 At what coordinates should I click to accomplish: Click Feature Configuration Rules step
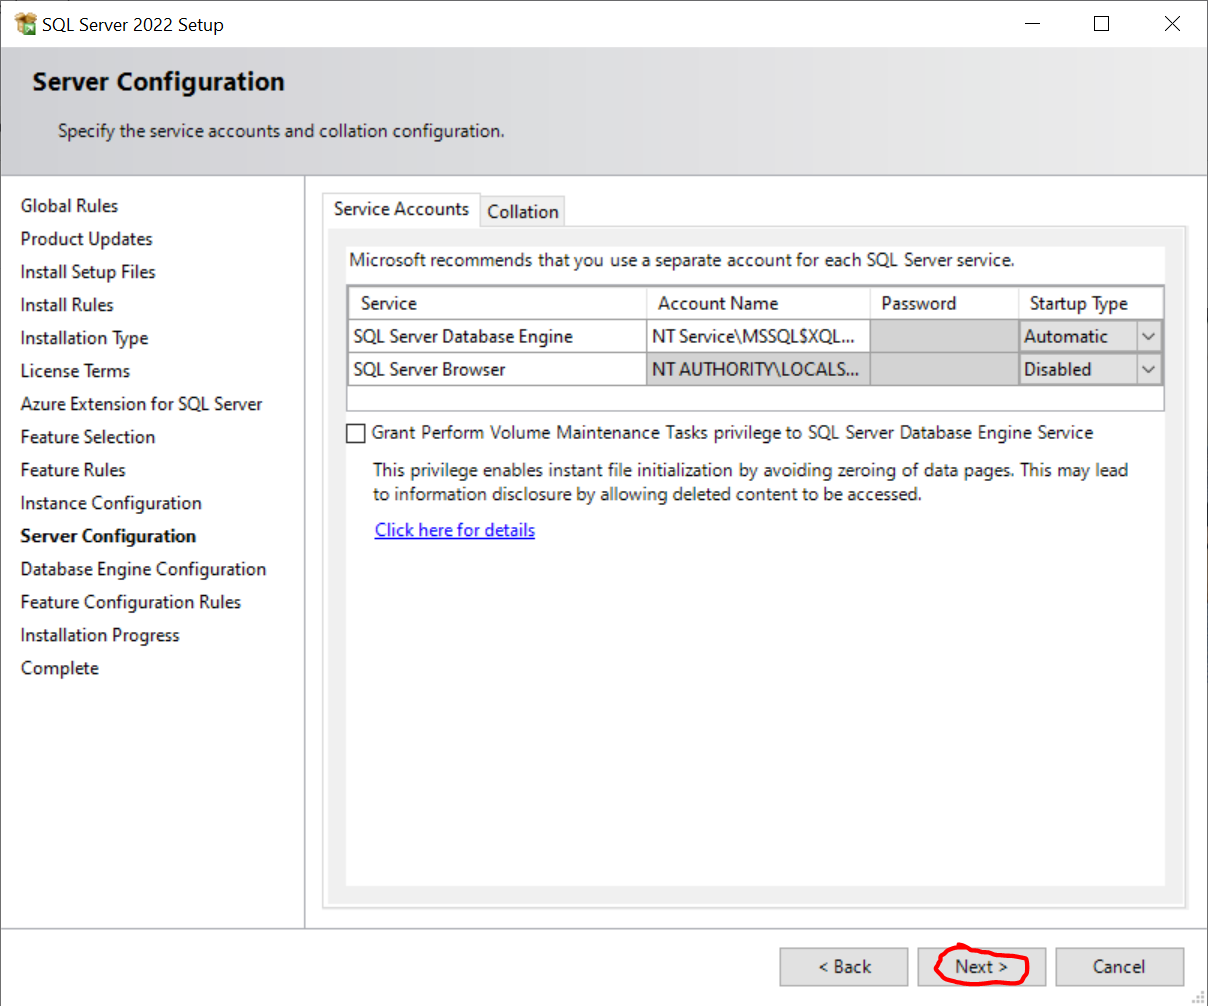(131, 602)
